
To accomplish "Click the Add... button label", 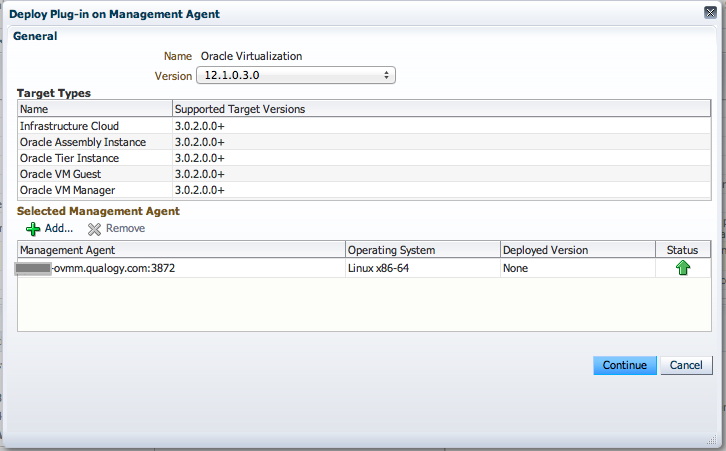I will [59, 228].
